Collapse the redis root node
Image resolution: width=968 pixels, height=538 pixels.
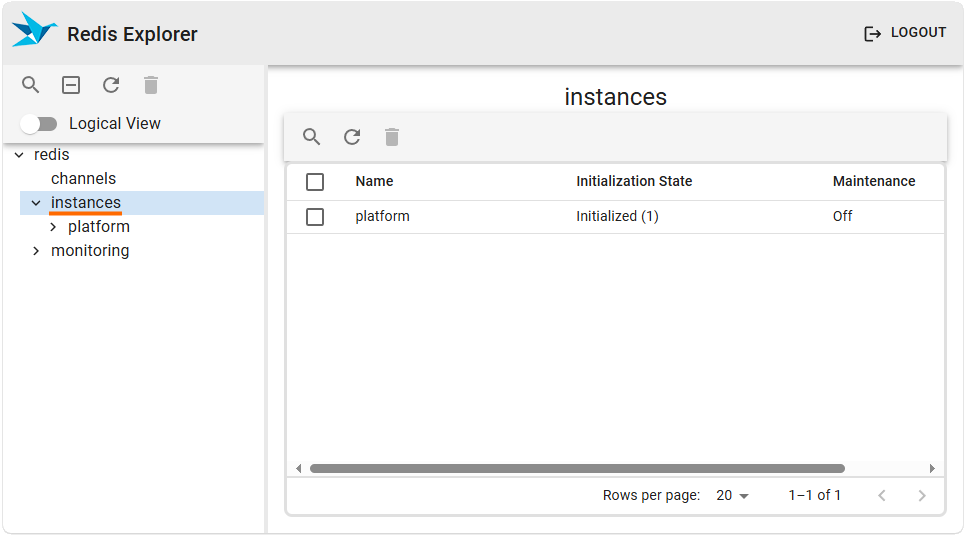(x=19, y=155)
